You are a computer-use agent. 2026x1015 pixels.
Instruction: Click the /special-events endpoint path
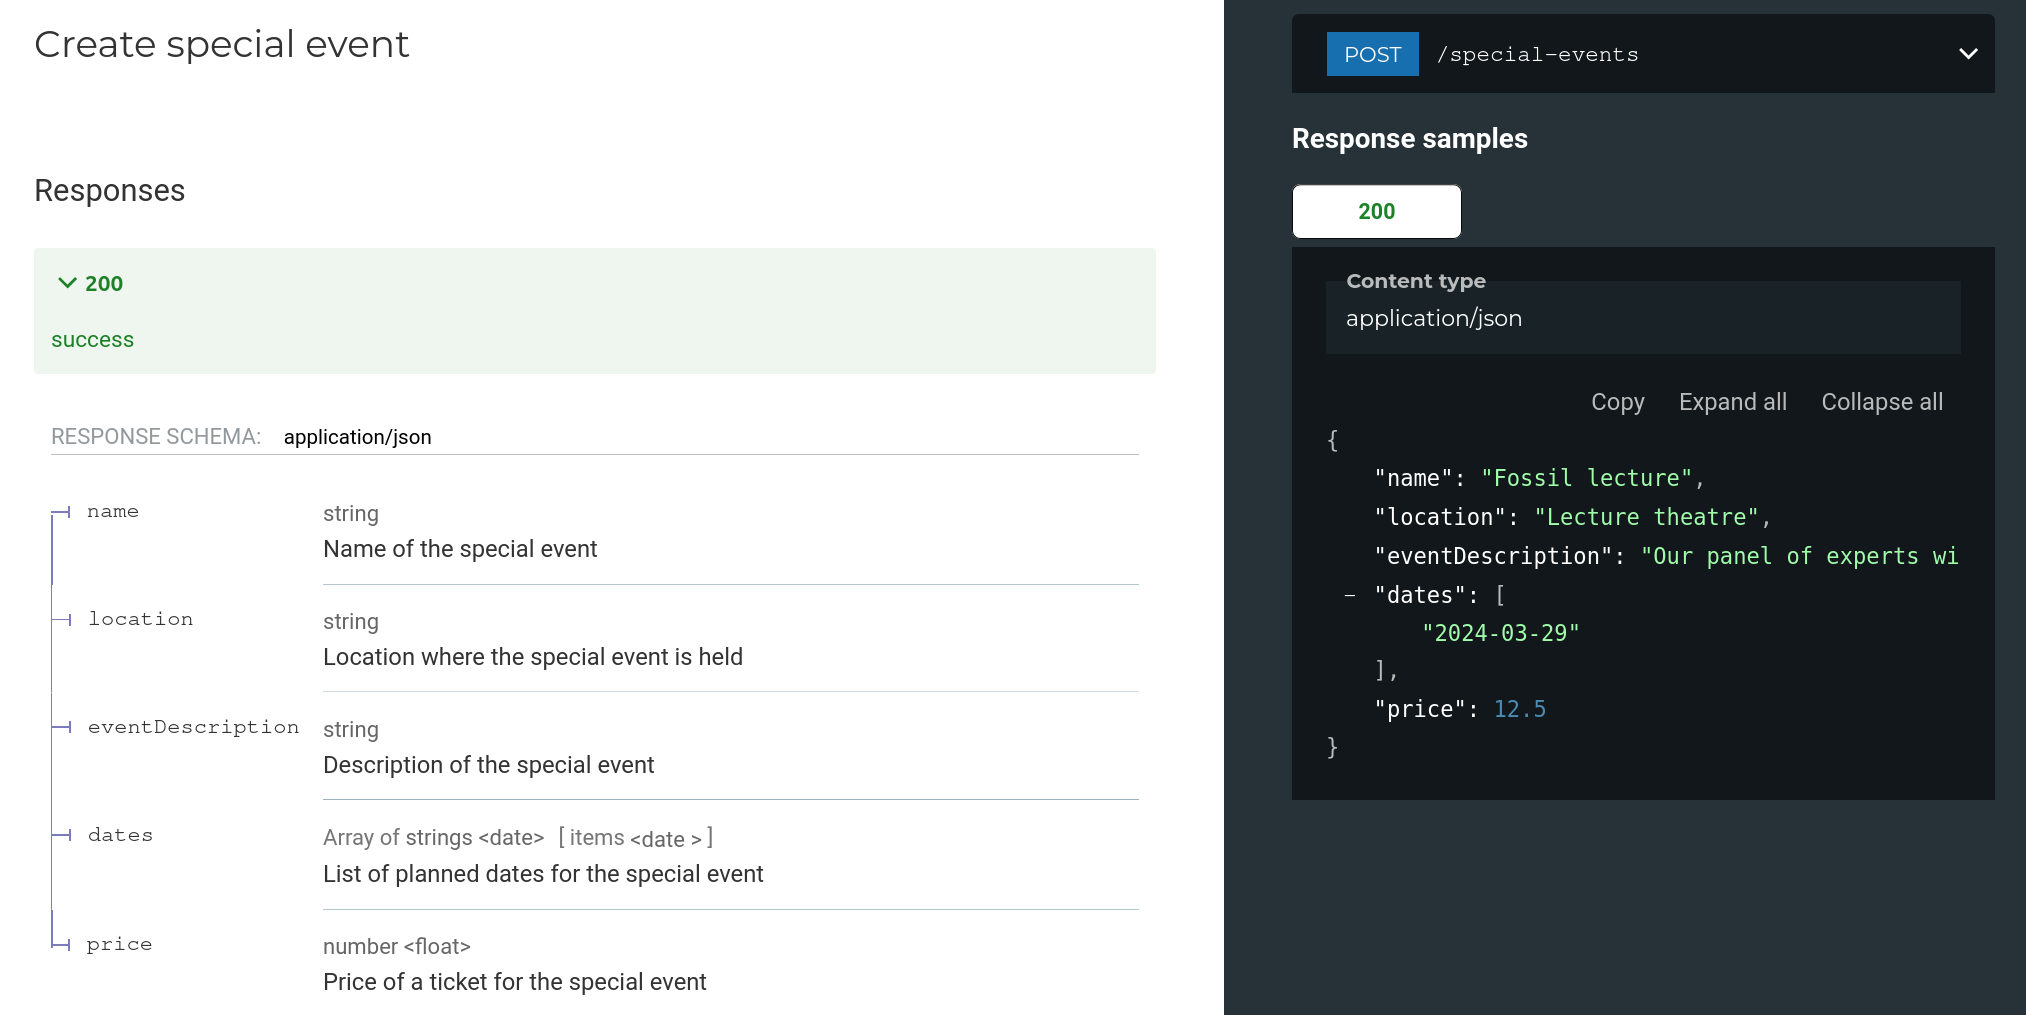coord(1537,55)
